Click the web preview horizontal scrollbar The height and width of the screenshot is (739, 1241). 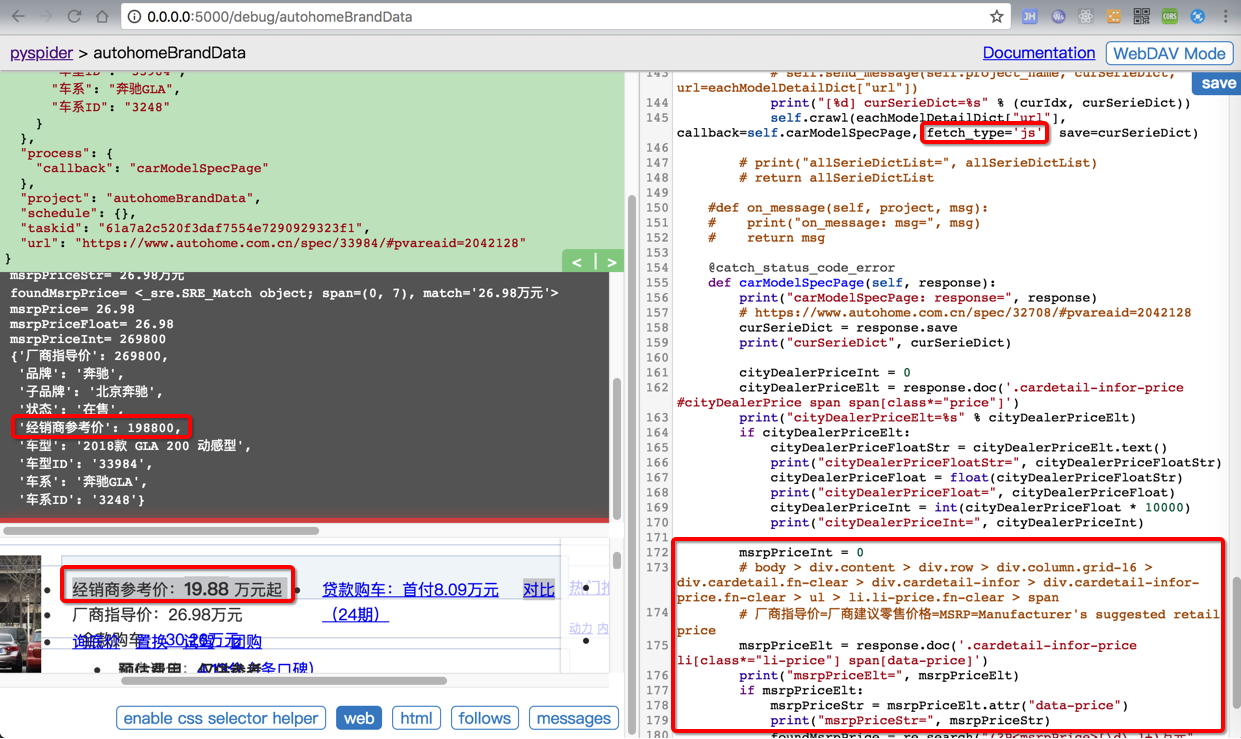click(283, 681)
